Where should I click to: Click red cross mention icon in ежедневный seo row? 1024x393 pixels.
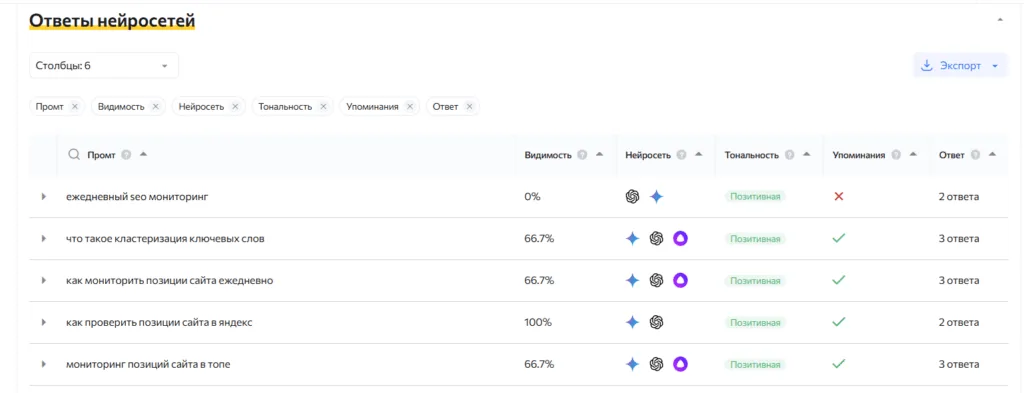click(x=839, y=196)
